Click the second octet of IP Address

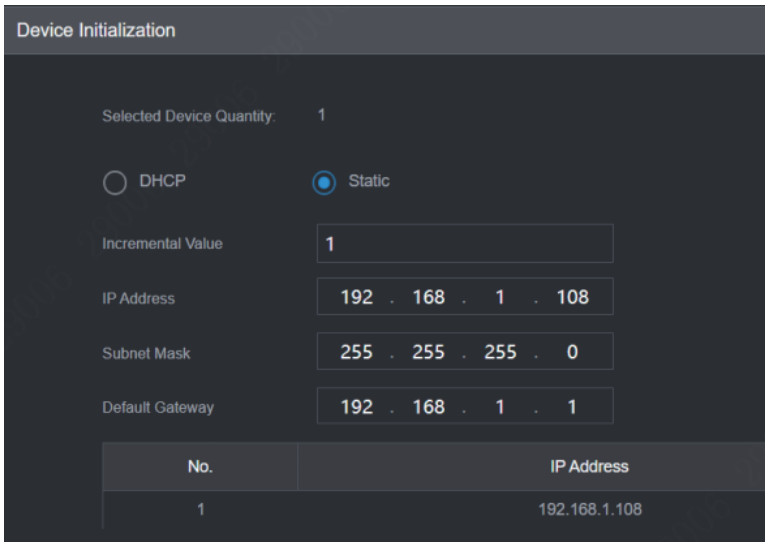click(428, 298)
